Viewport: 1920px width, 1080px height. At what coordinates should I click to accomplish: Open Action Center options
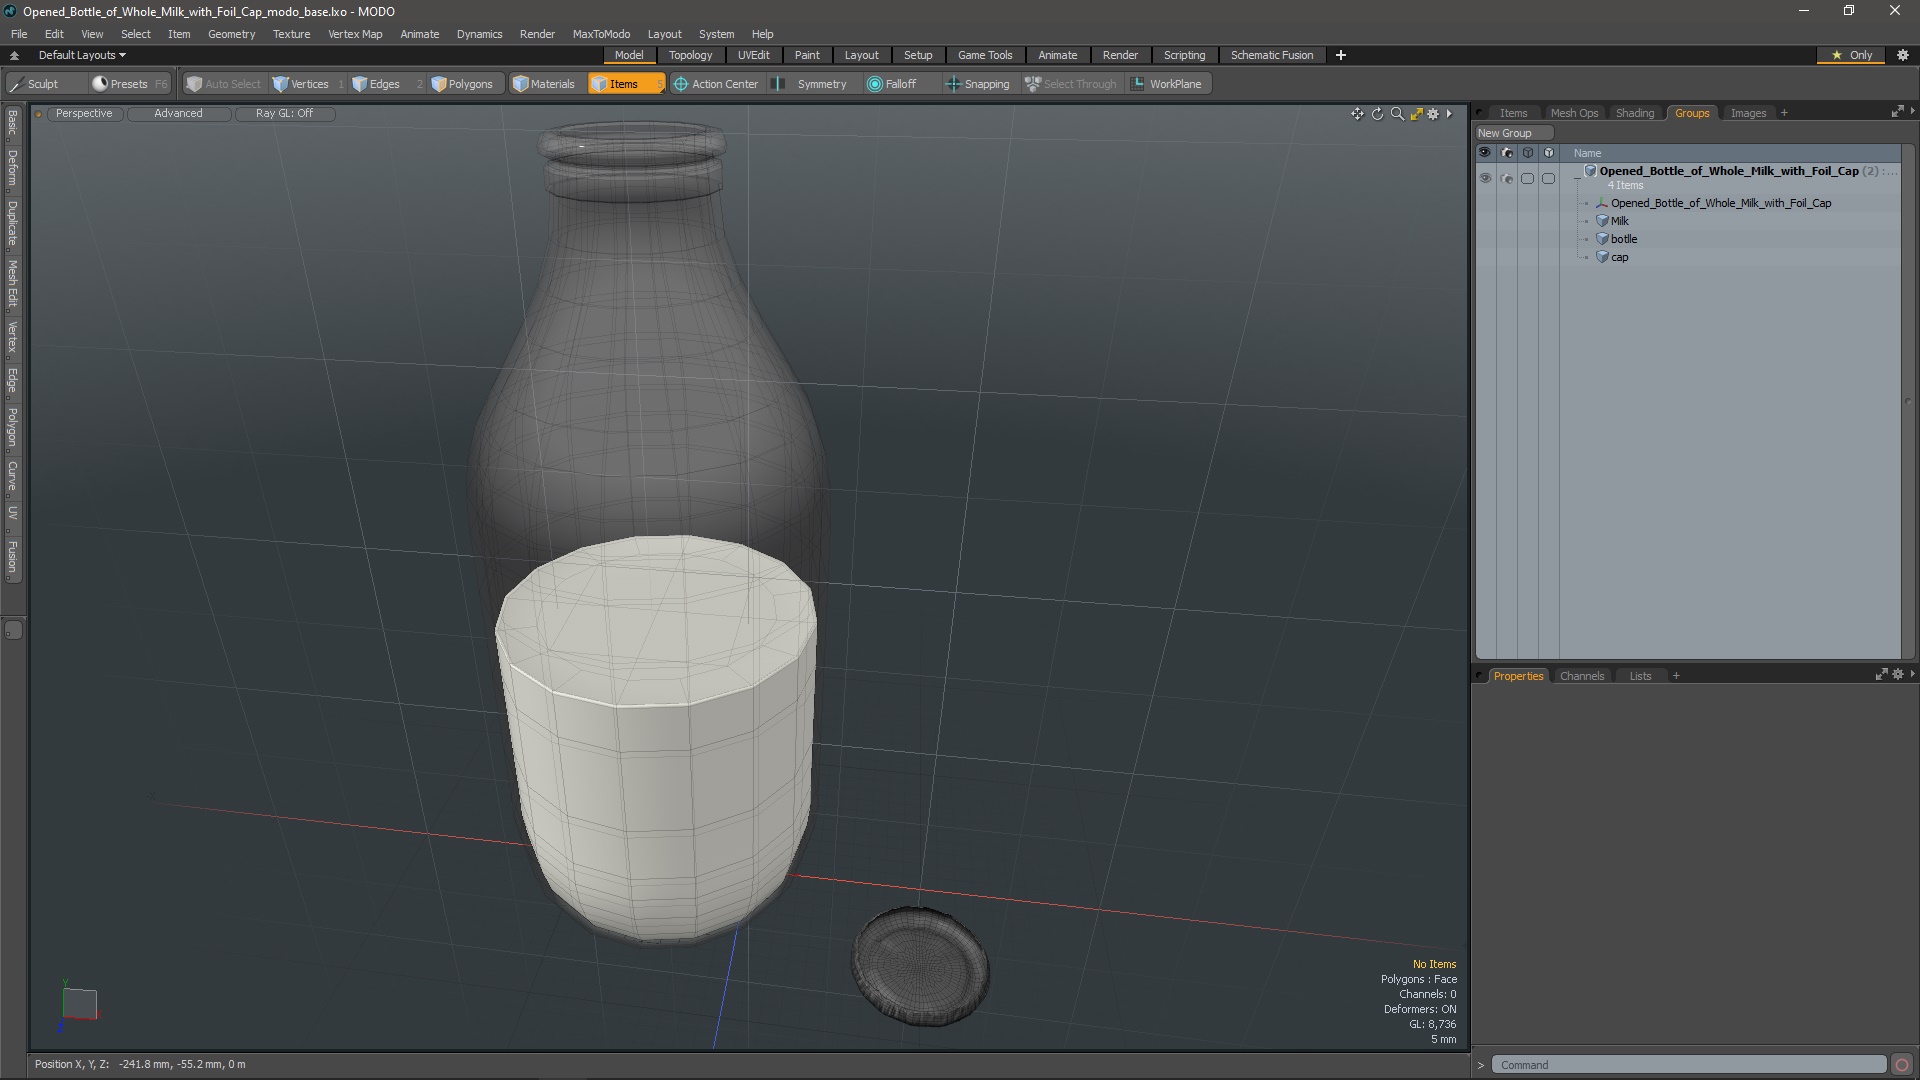(716, 84)
